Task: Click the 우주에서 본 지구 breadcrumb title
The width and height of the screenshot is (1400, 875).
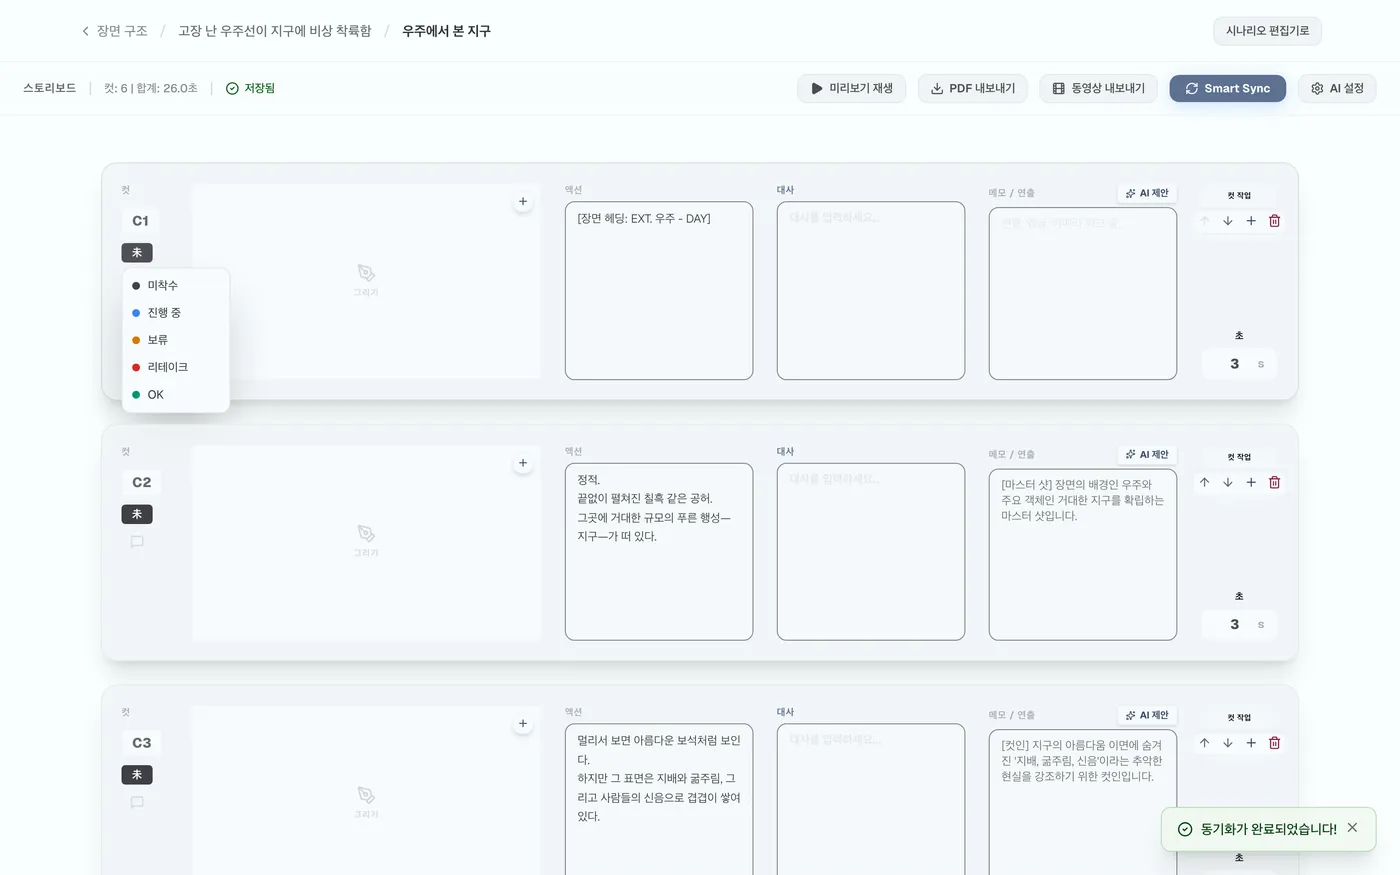Action: (x=446, y=31)
